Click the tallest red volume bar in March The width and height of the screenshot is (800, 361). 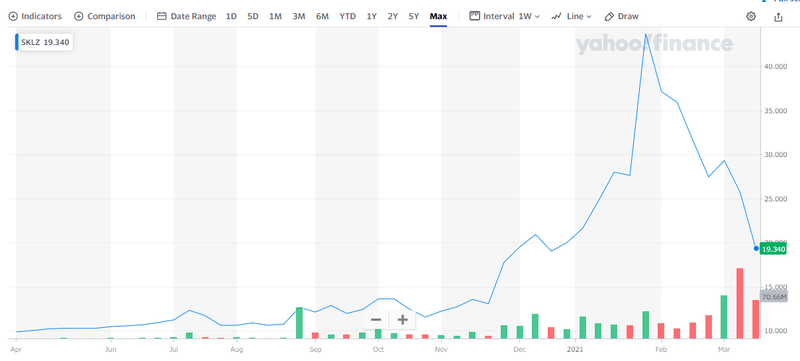(740, 303)
